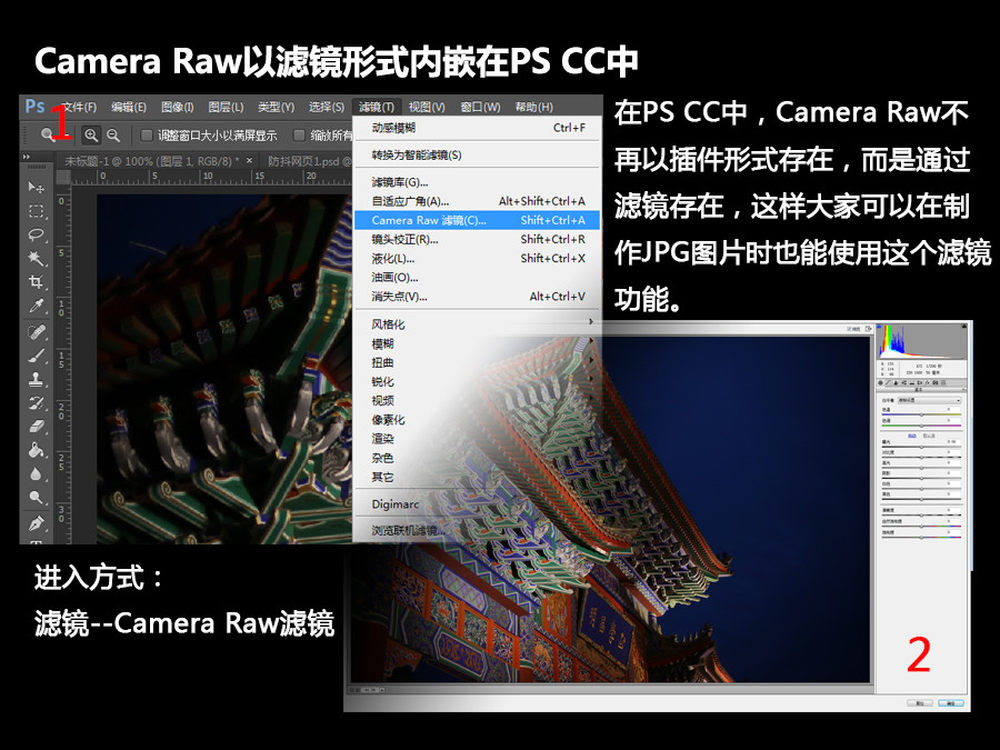Open the 窗口(W) menu
The width and height of the screenshot is (1000, 750).
480,107
